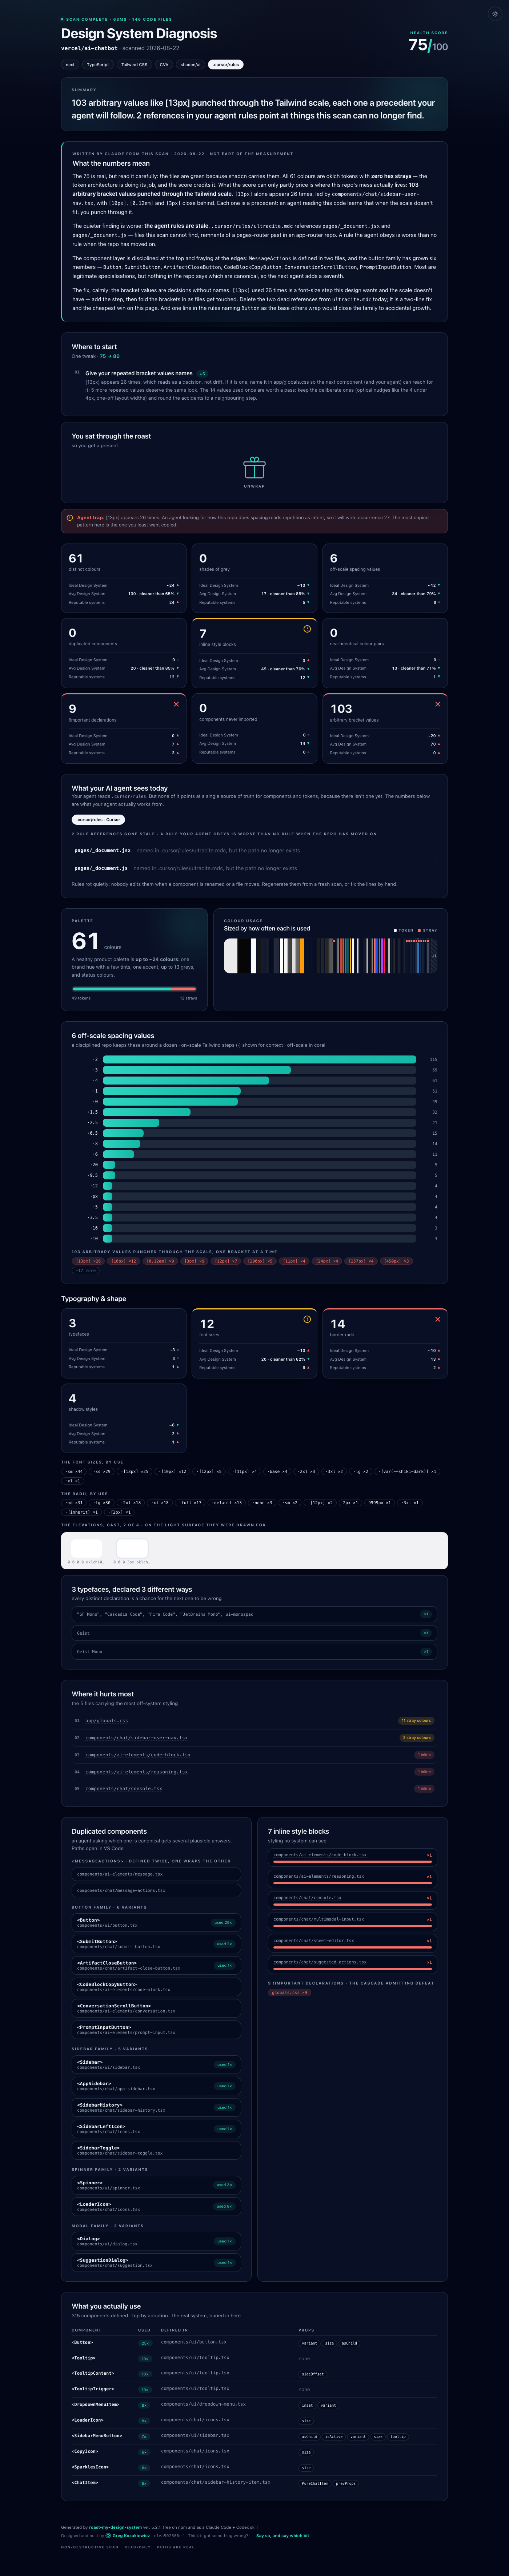Click the X icon on arbitrary bracket values card
The image size is (509, 2576).
[437, 704]
